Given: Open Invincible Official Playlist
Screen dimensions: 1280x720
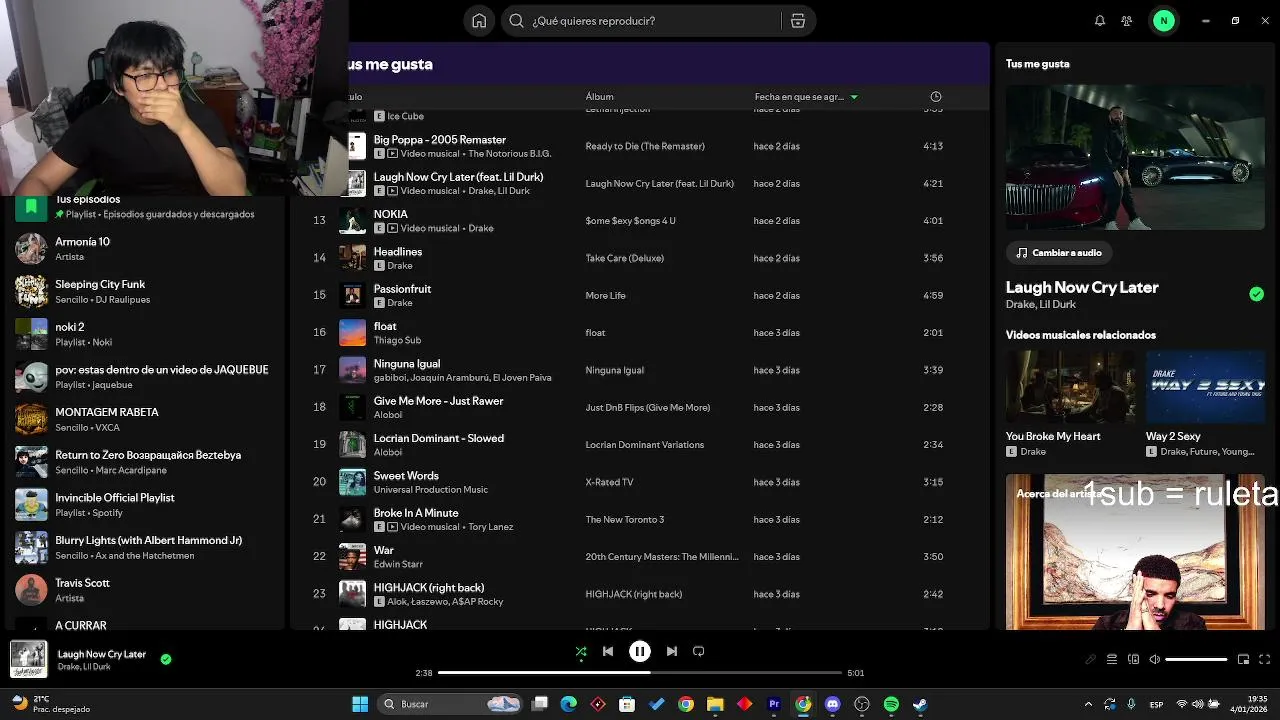Looking at the screenshot, I should click(x=145, y=505).
